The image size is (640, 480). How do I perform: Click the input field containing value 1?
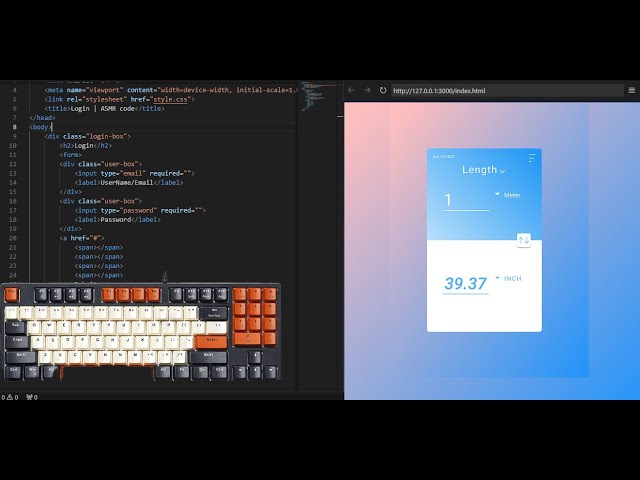[x=467, y=200]
